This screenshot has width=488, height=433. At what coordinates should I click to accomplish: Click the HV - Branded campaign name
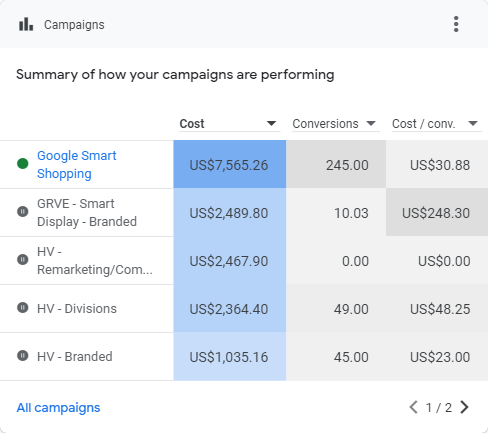[x=75, y=357]
